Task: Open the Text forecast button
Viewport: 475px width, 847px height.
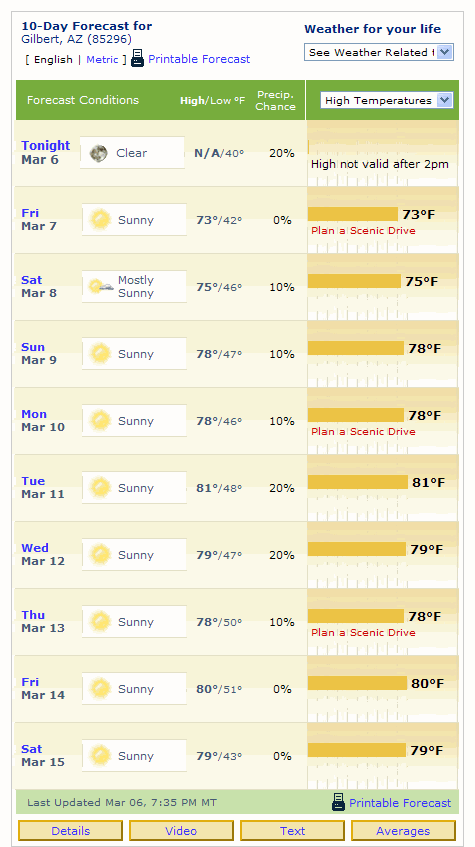Action: coord(292,831)
